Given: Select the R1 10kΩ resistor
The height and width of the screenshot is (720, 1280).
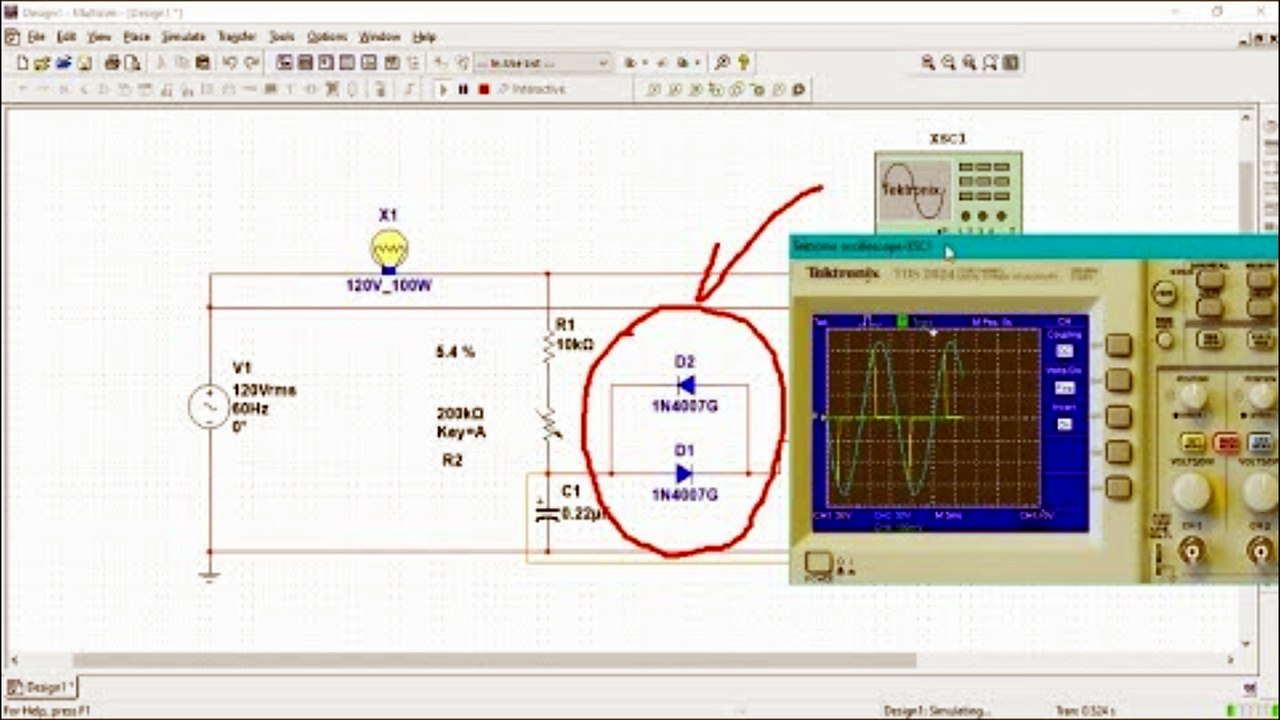Looking at the screenshot, I should (x=548, y=346).
